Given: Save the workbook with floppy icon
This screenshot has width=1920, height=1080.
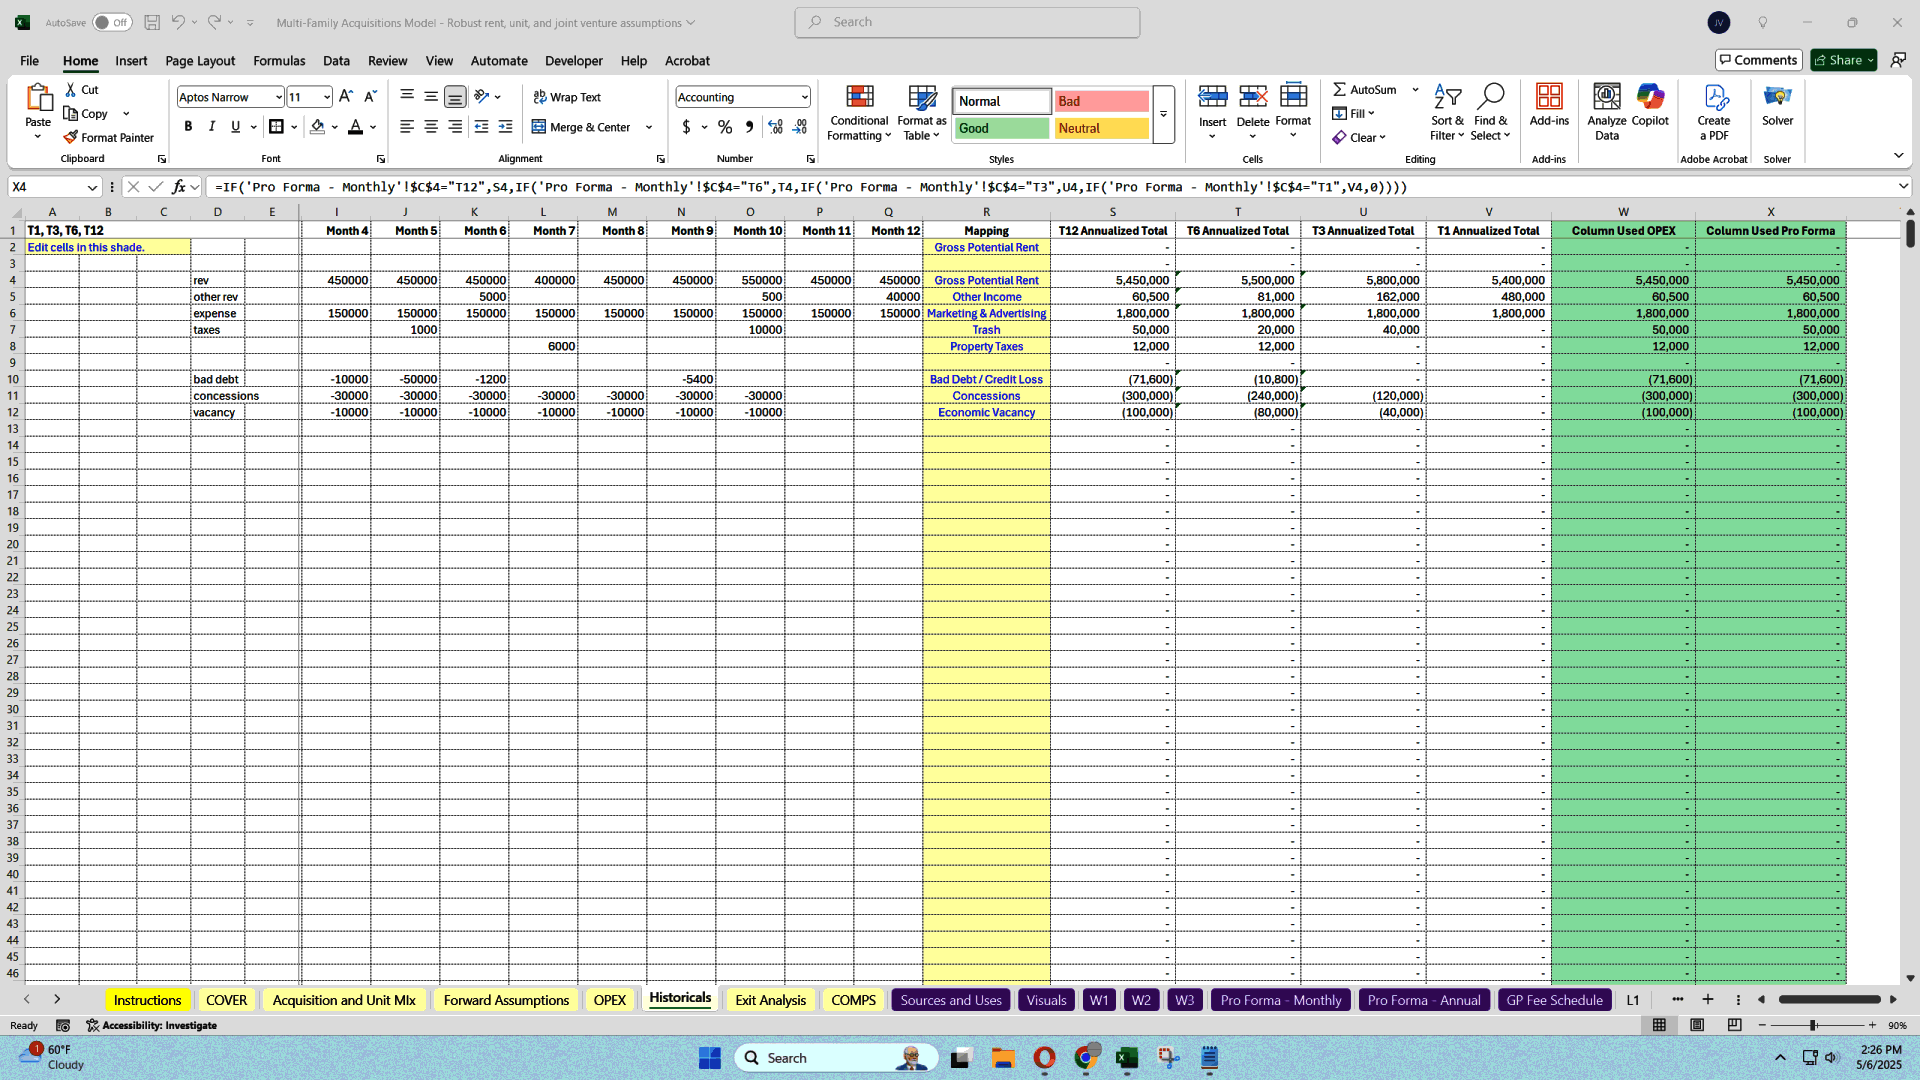Looking at the screenshot, I should click(152, 22).
